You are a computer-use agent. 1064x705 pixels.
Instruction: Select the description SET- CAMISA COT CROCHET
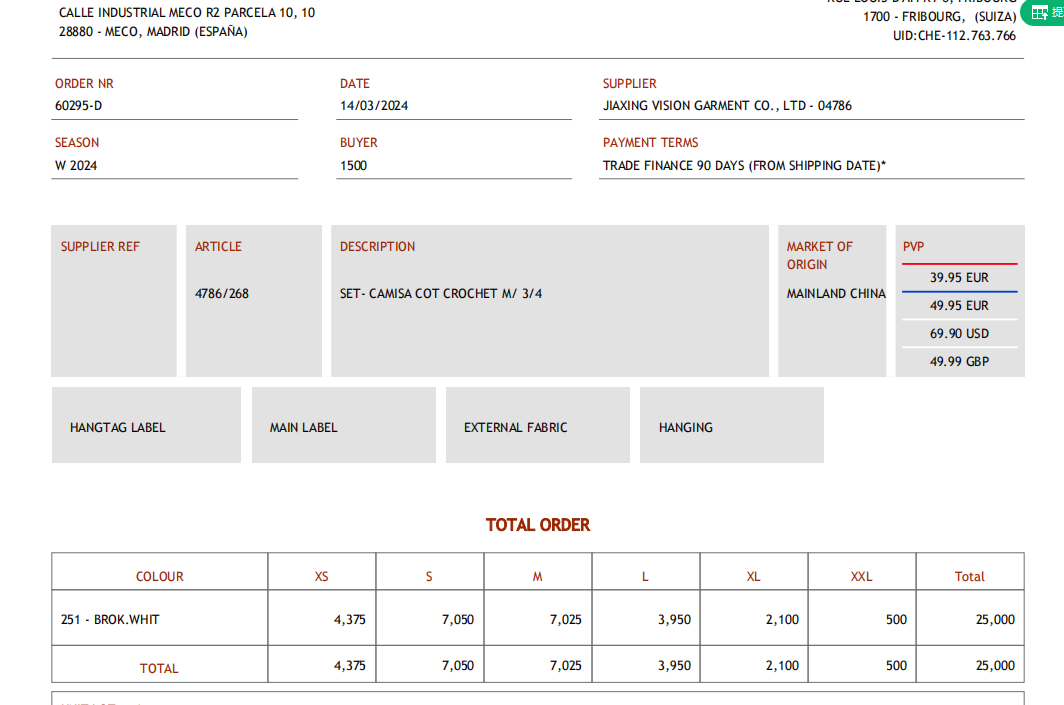(441, 294)
